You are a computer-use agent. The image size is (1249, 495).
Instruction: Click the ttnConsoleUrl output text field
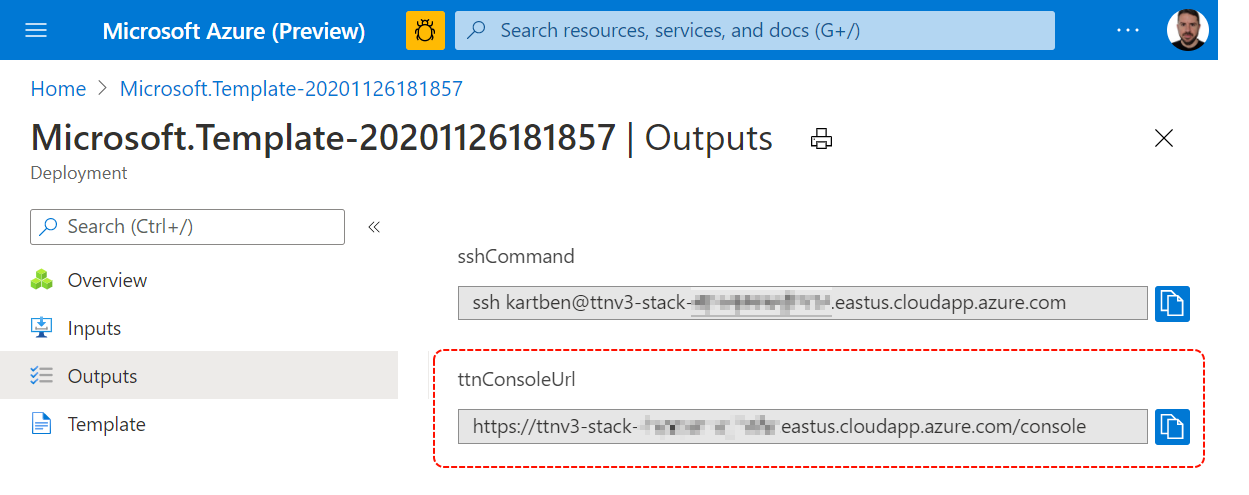pyautogui.click(x=802, y=426)
